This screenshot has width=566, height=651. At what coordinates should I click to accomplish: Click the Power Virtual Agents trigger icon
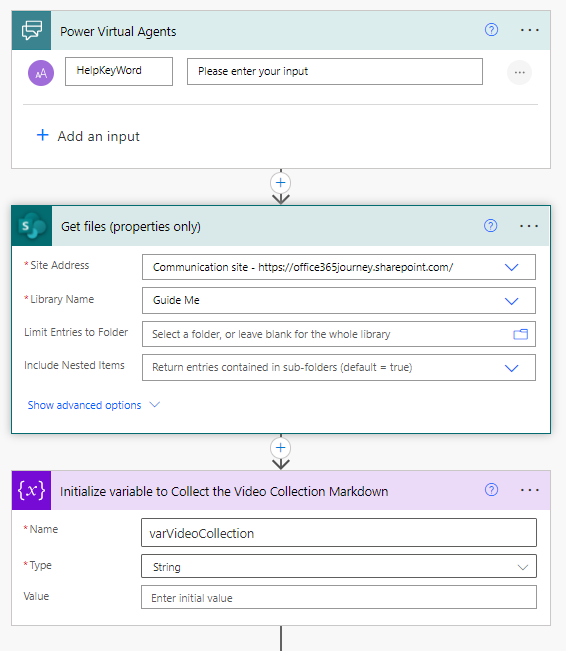click(x=32, y=31)
